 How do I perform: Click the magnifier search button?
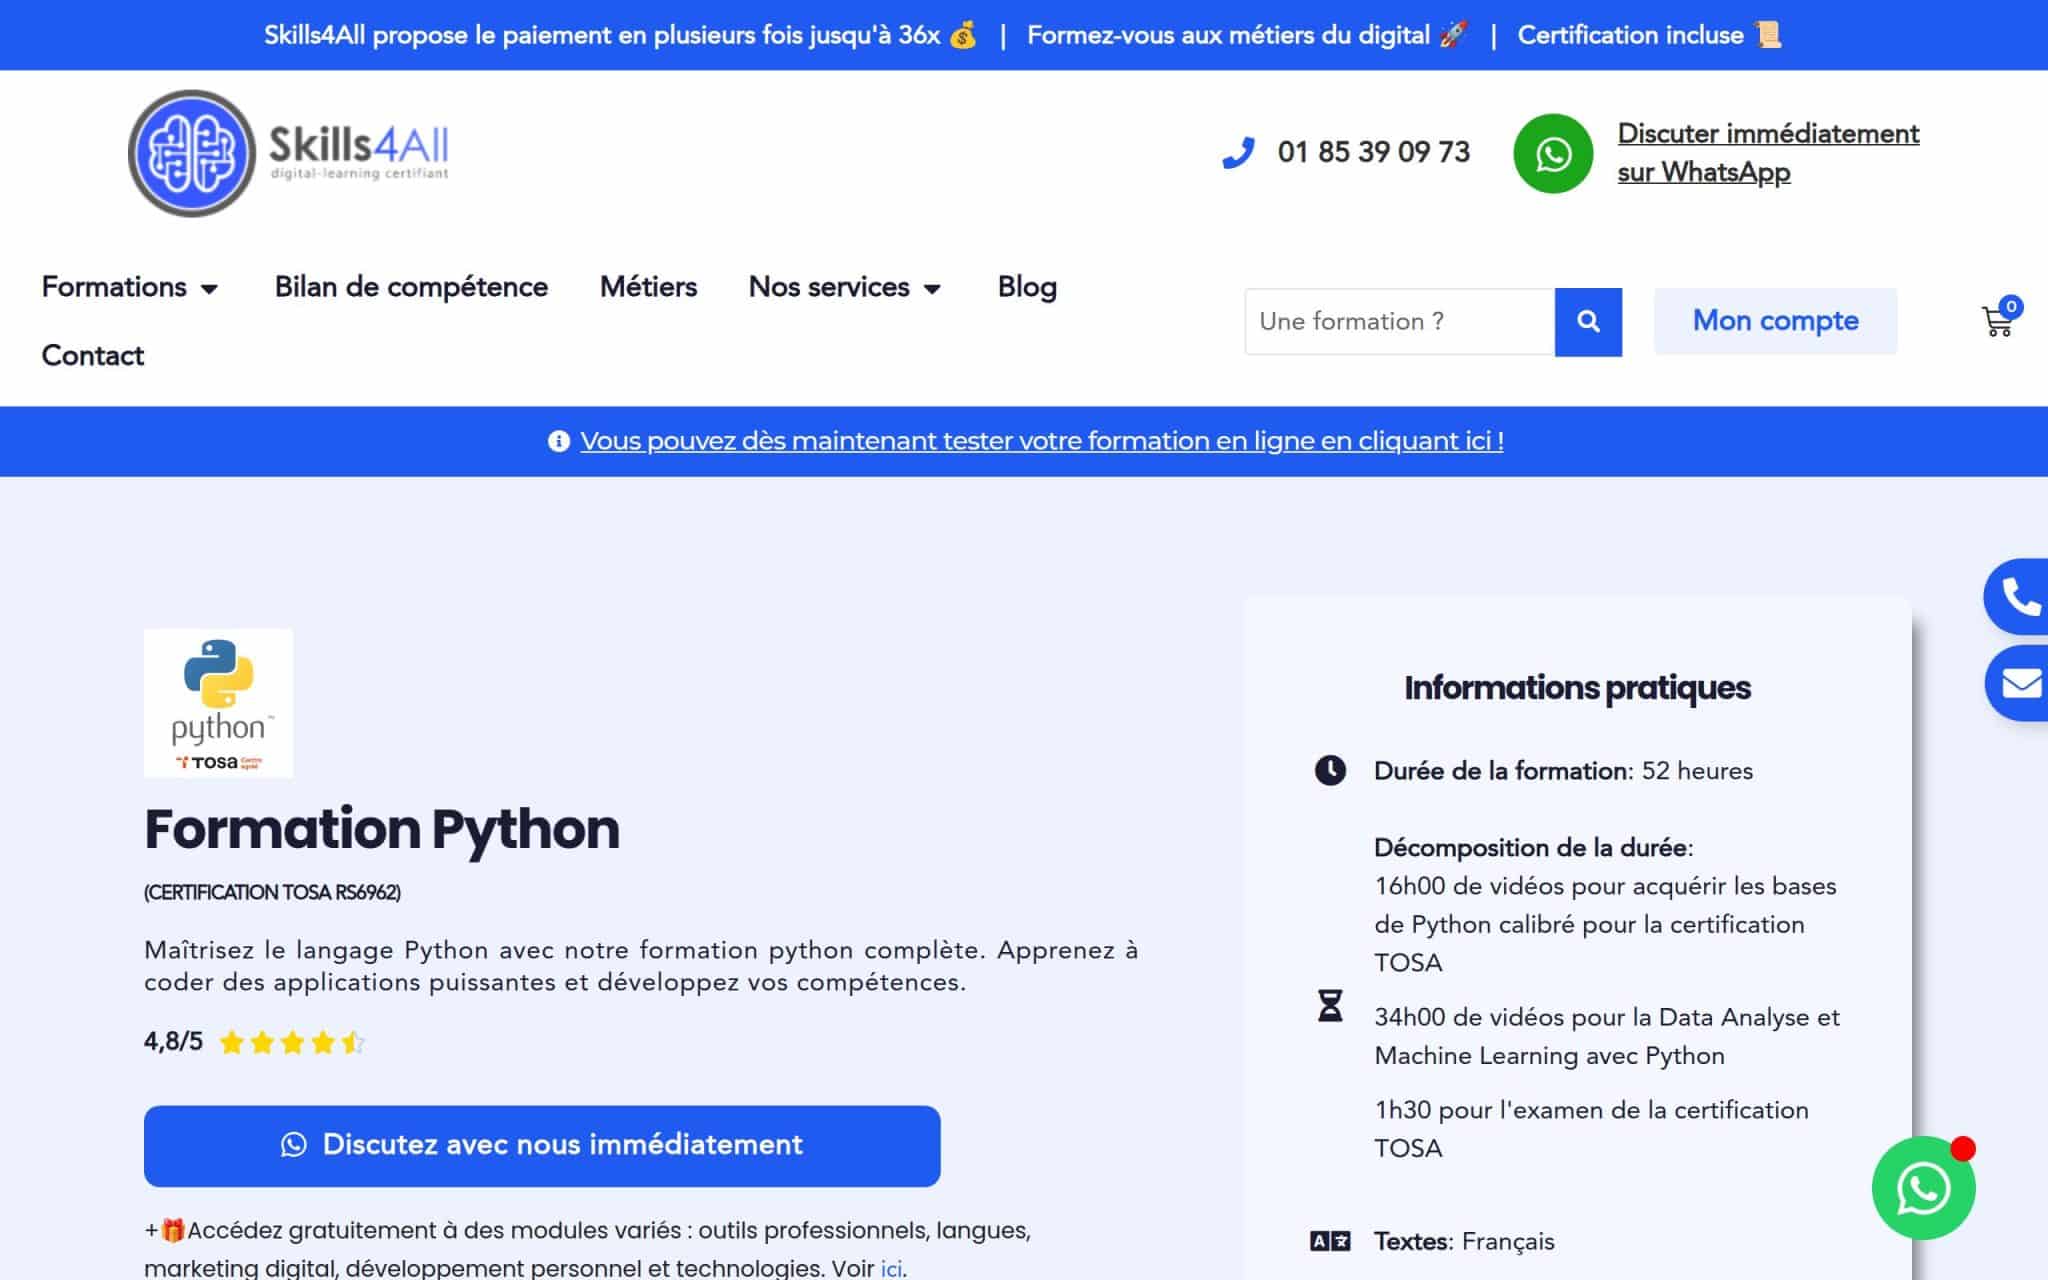coord(1588,321)
